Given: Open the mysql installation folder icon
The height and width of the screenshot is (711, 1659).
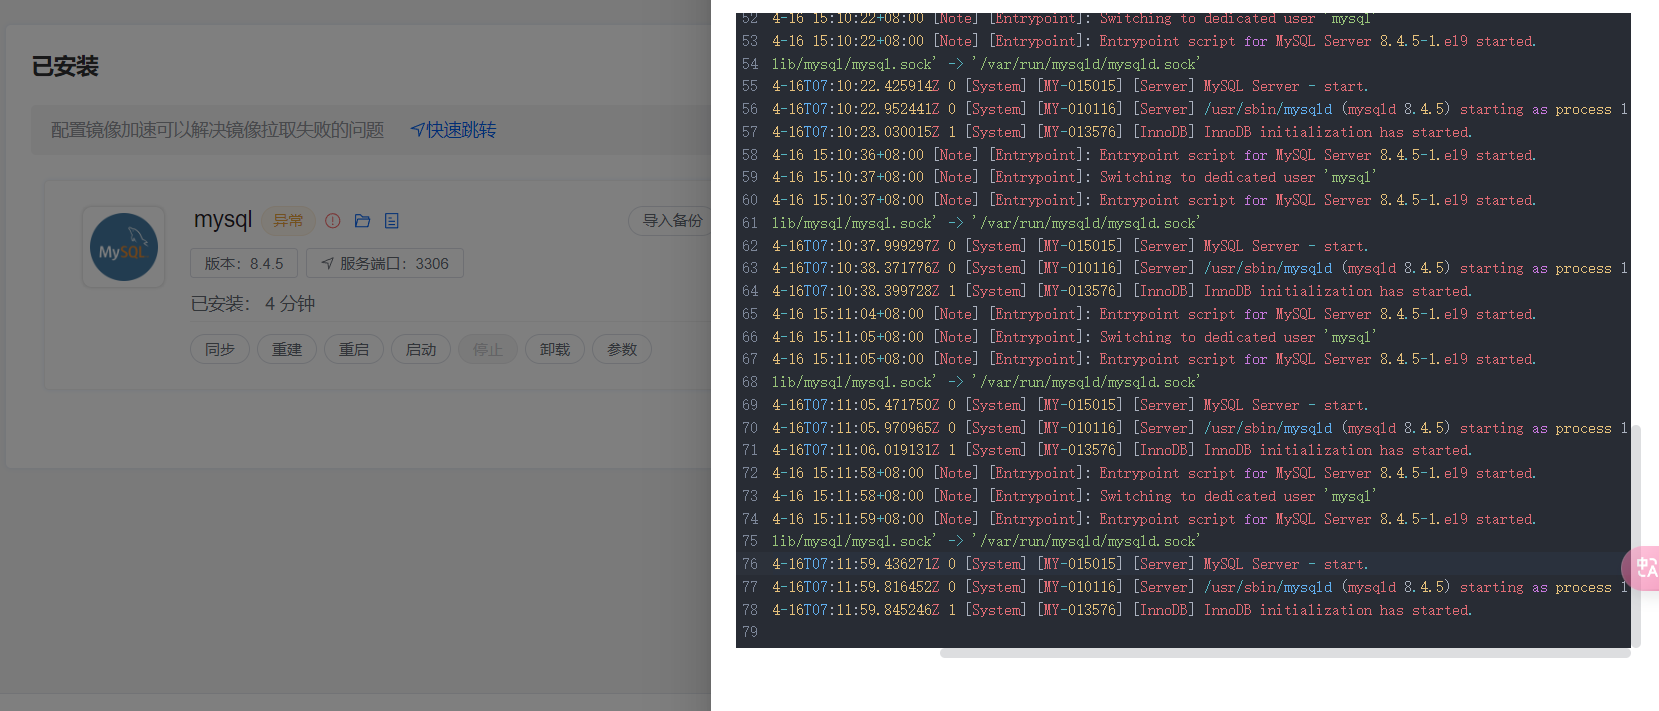Looking at the screenshot, I should pyautogui.click(x=362, y=221).
